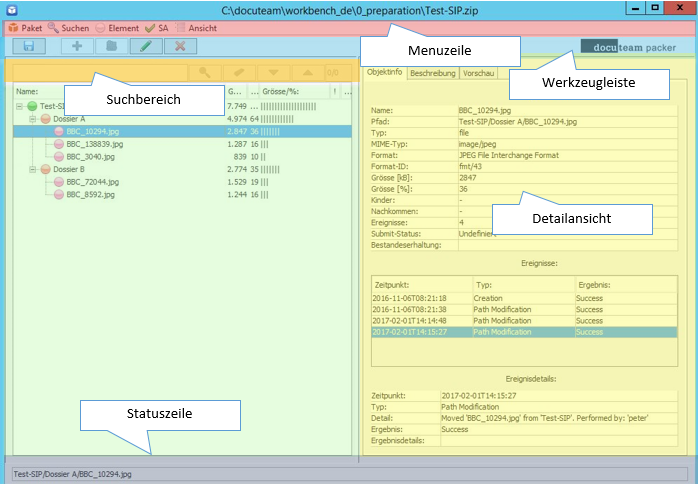Viewport: 698px width, 484px height.
Task: Select BBC_72044.jpg in the tree
Action: (92, 182)
